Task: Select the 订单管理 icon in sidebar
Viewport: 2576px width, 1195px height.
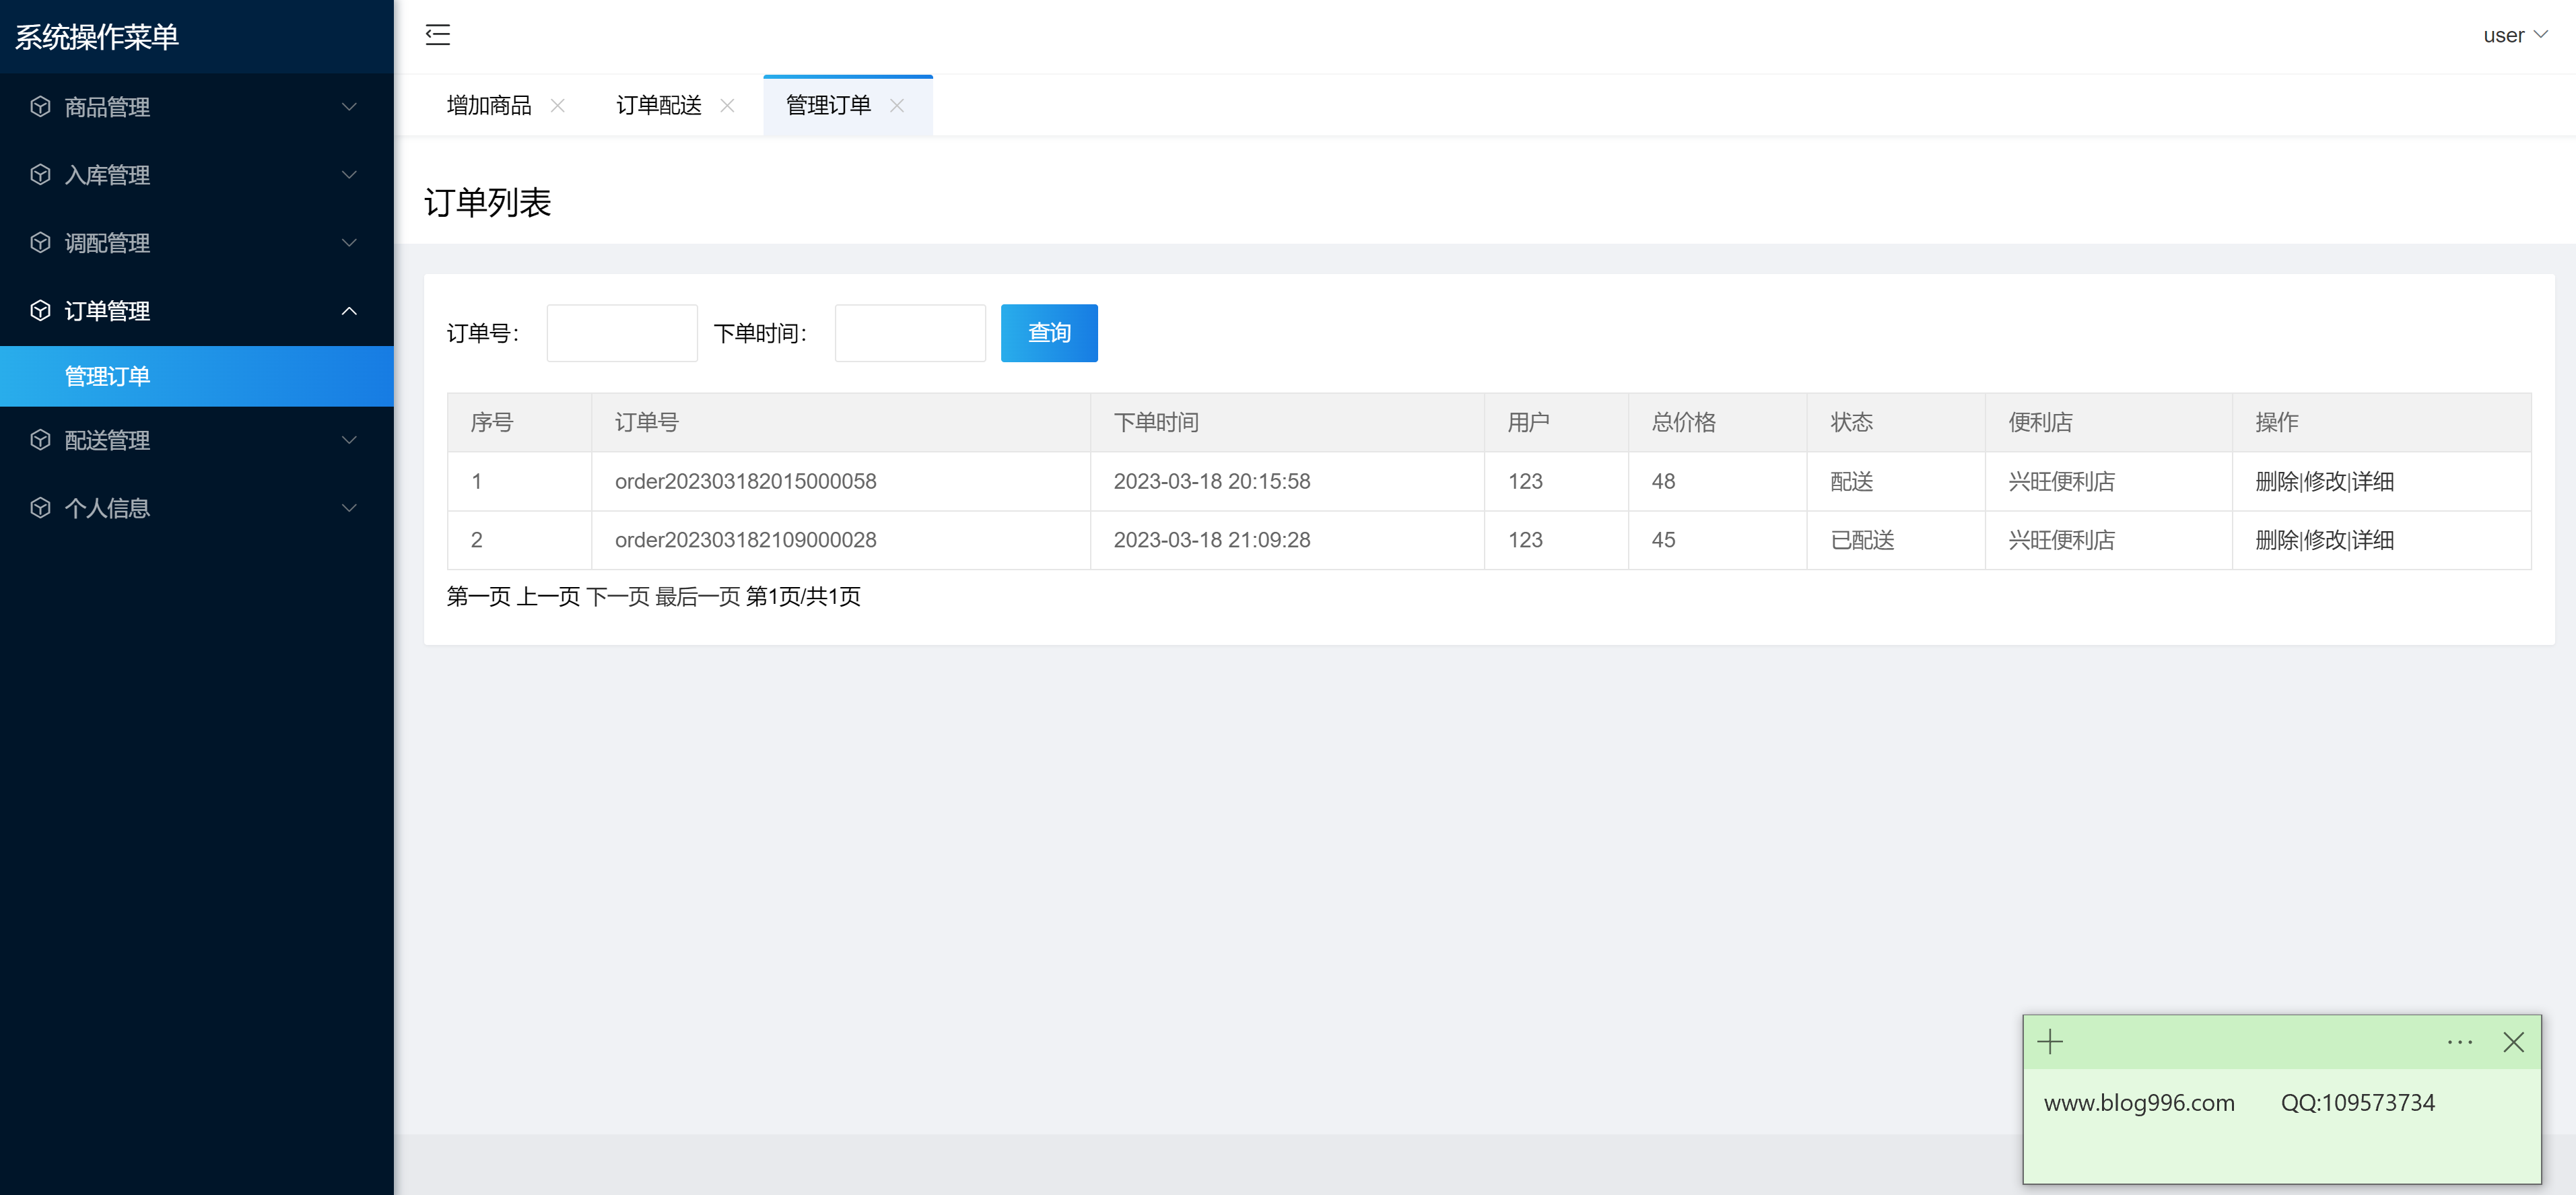Action: pos(40,311)
